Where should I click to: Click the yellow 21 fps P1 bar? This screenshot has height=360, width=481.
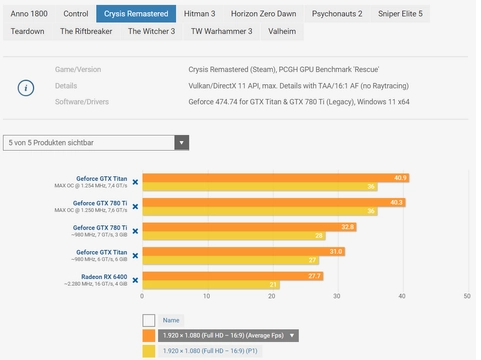(211, 285)
